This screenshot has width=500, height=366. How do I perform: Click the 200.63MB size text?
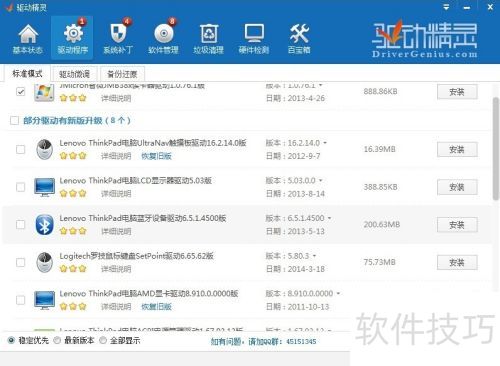tap(382, 225)
